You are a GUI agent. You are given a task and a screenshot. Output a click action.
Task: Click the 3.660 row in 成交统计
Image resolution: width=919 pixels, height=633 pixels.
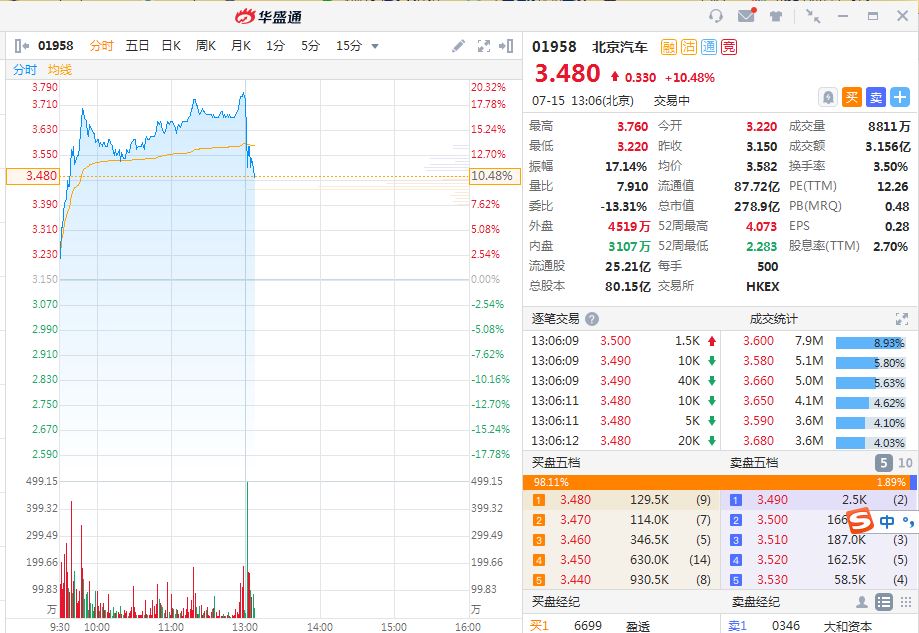point(819,381)
